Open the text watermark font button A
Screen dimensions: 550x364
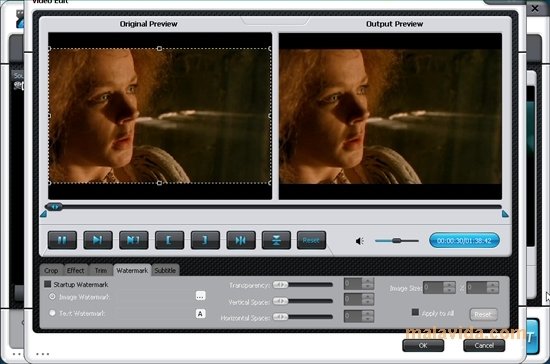200,314
